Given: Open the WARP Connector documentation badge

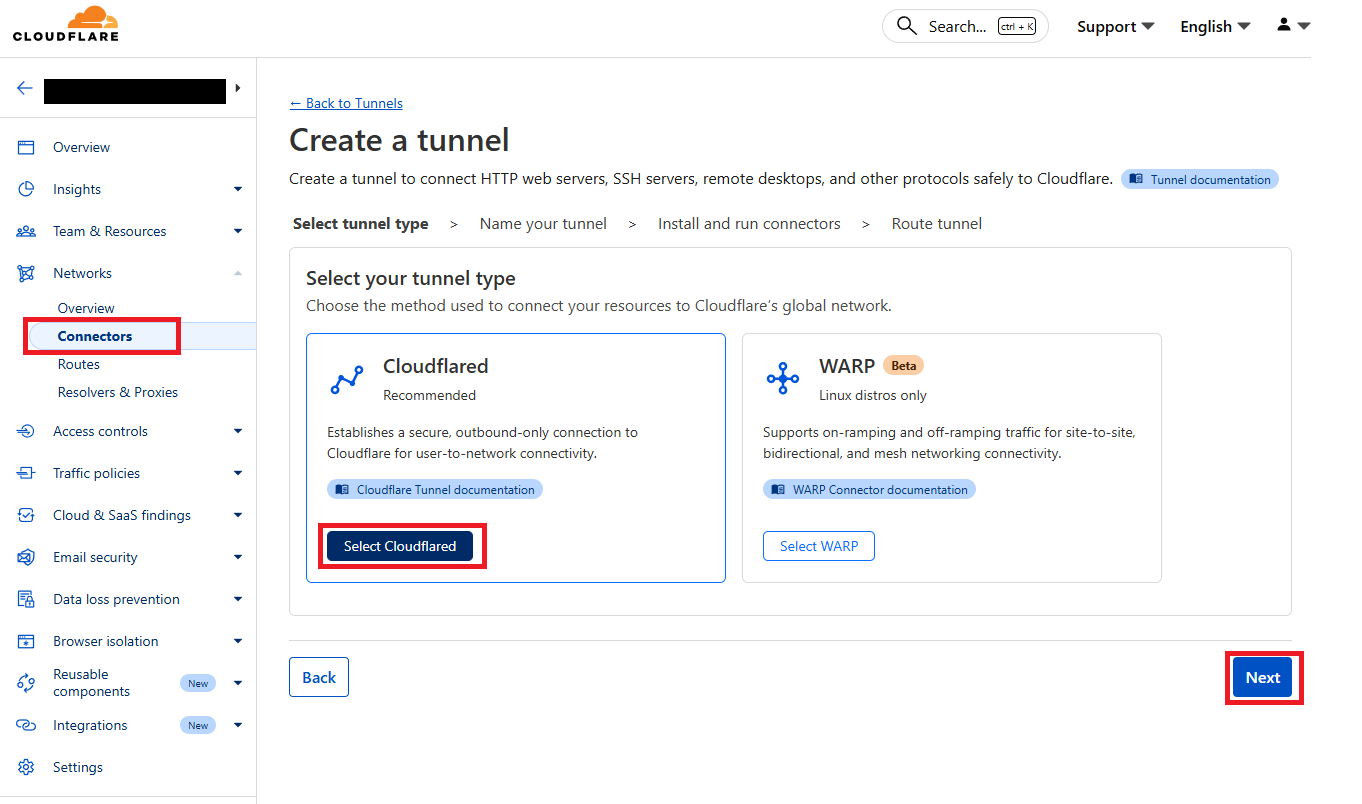Looking at the screenshot, I should point(869,489).
